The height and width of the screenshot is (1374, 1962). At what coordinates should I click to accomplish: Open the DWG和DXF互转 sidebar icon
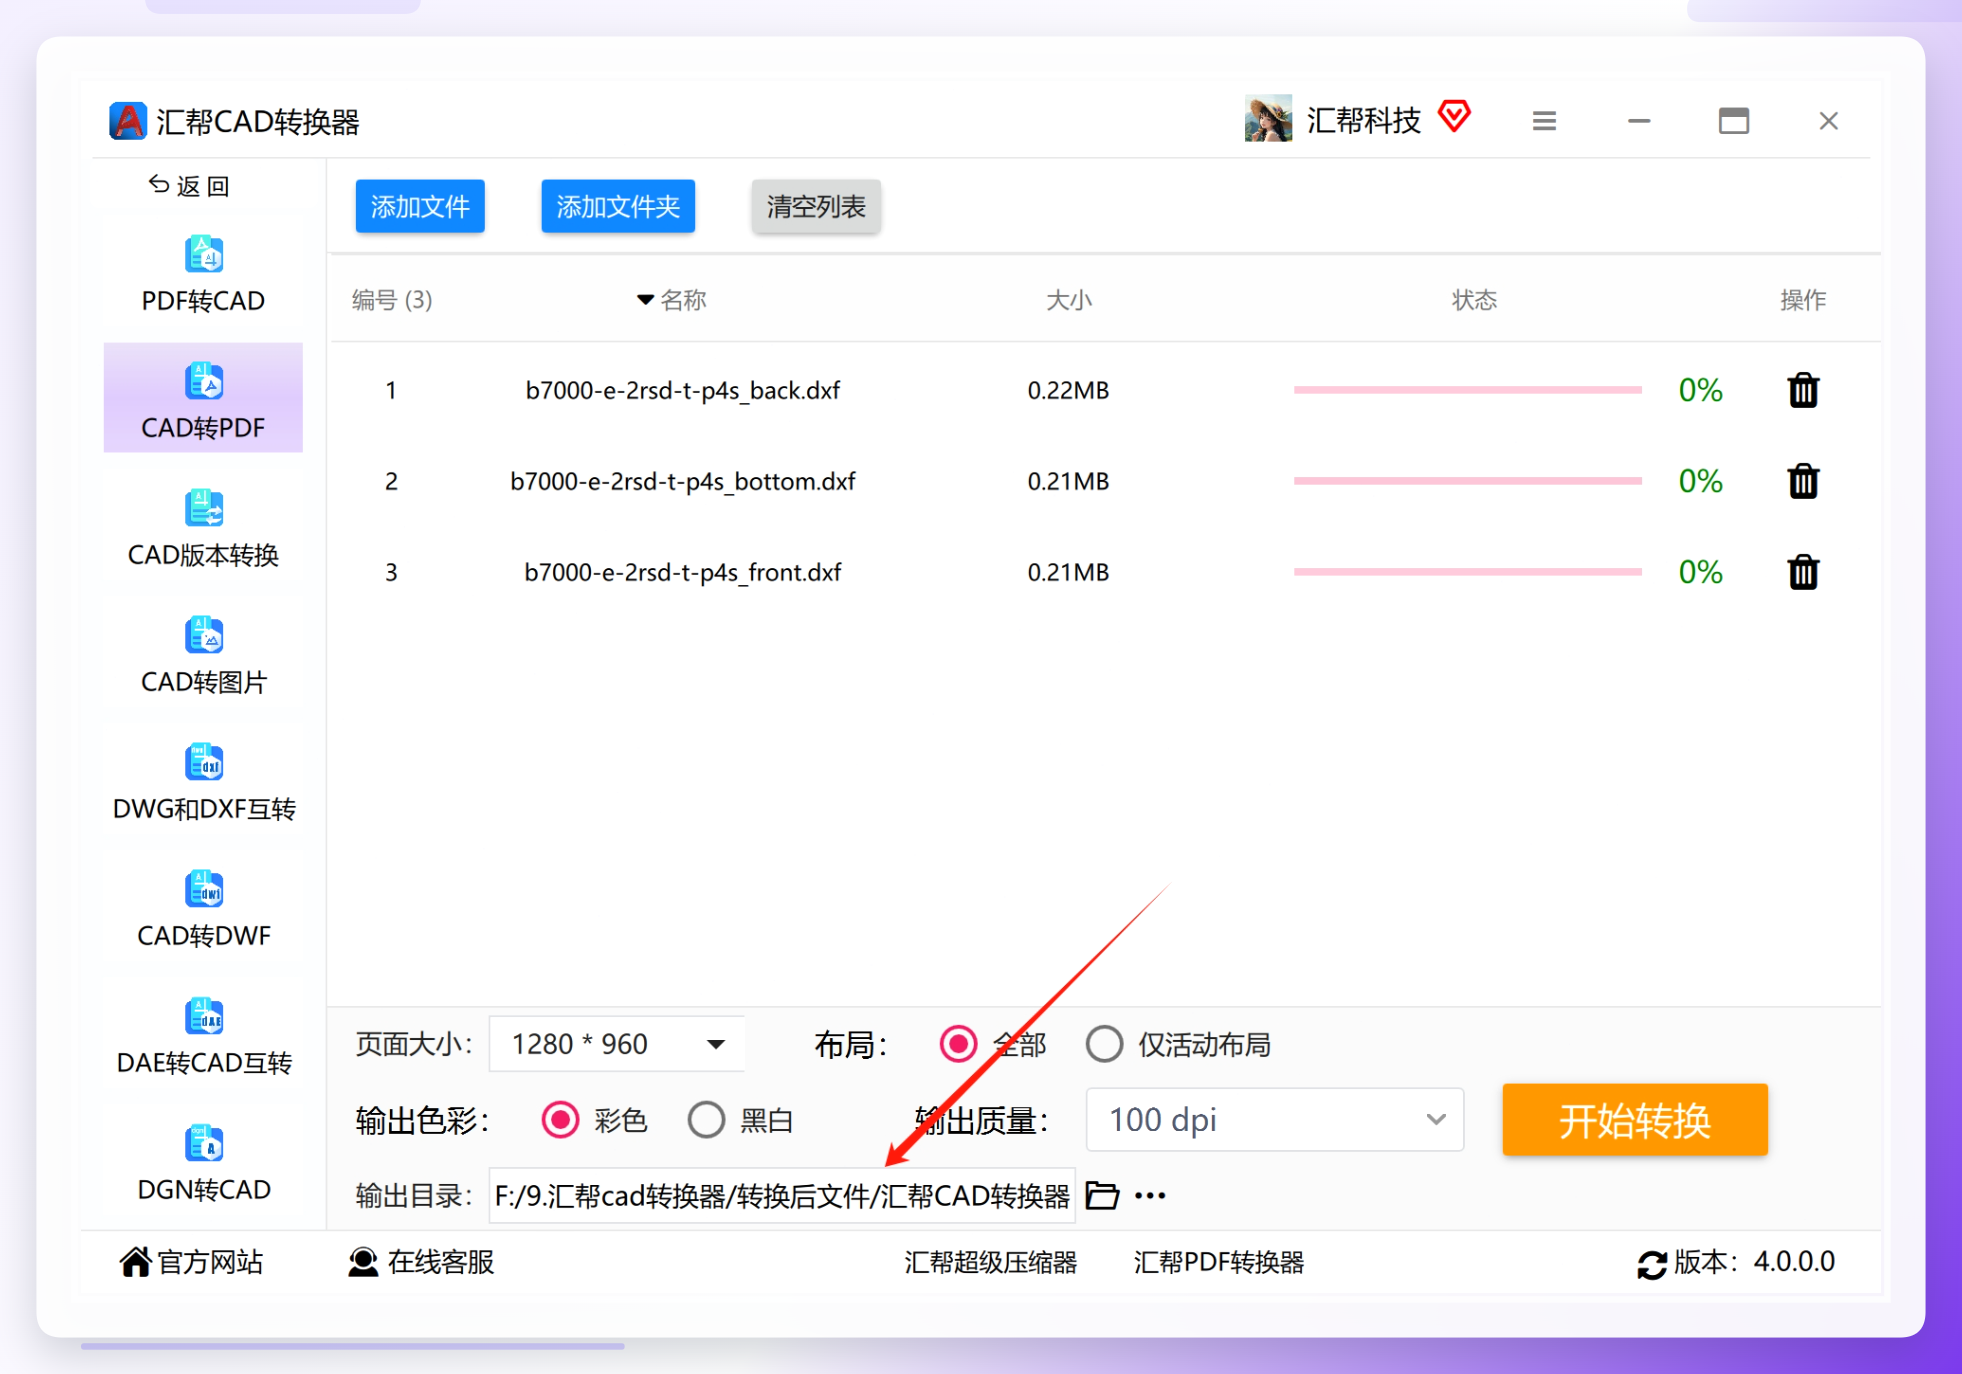click(204, 762)
